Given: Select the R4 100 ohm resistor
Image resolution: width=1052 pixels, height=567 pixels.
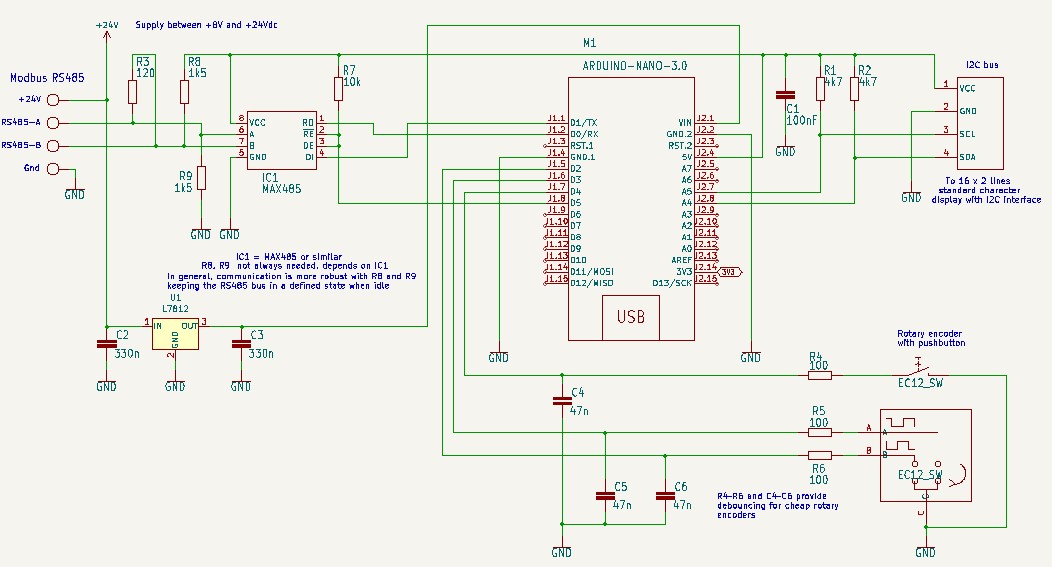Looking at the screenshot, I should click(819, 375).
